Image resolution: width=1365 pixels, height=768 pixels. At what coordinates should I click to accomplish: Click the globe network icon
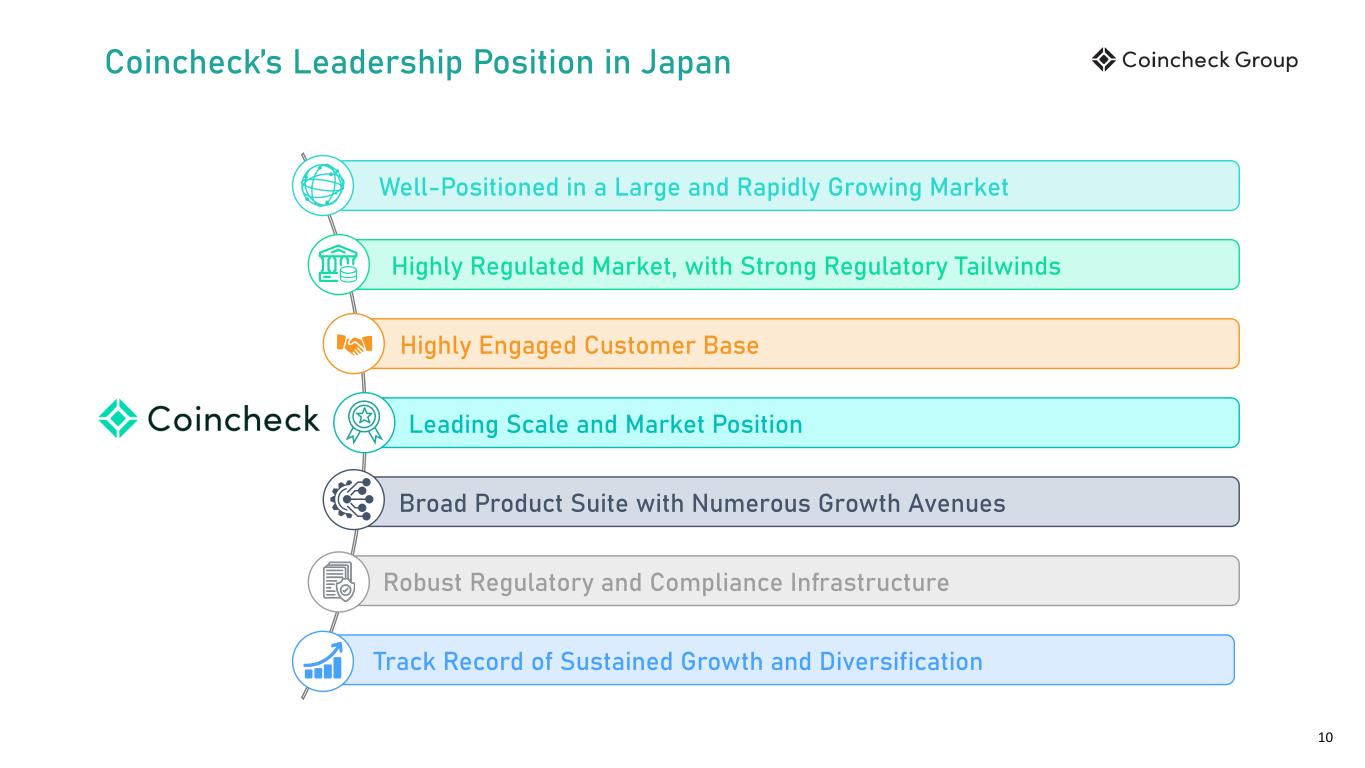[x=322, y=185]
